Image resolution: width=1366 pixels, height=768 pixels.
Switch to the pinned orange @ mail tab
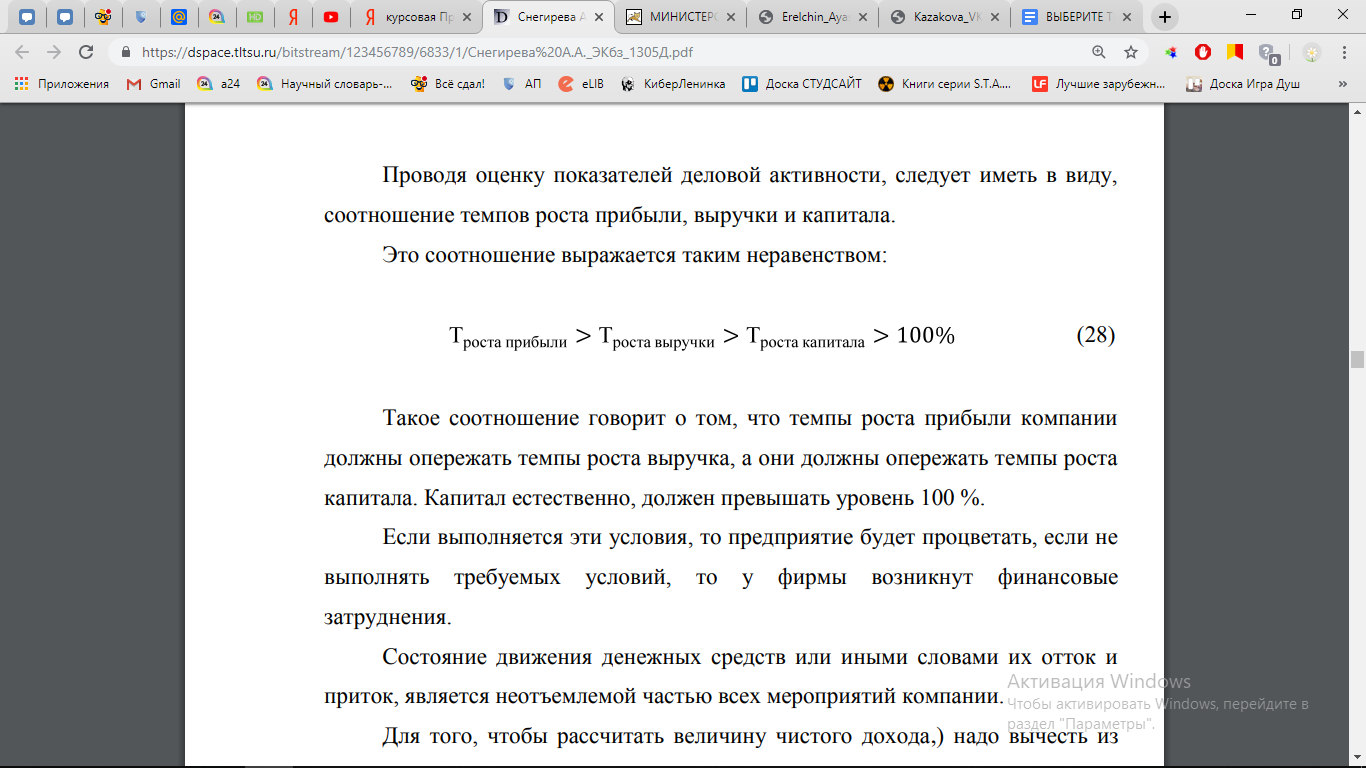pos(179,17)
